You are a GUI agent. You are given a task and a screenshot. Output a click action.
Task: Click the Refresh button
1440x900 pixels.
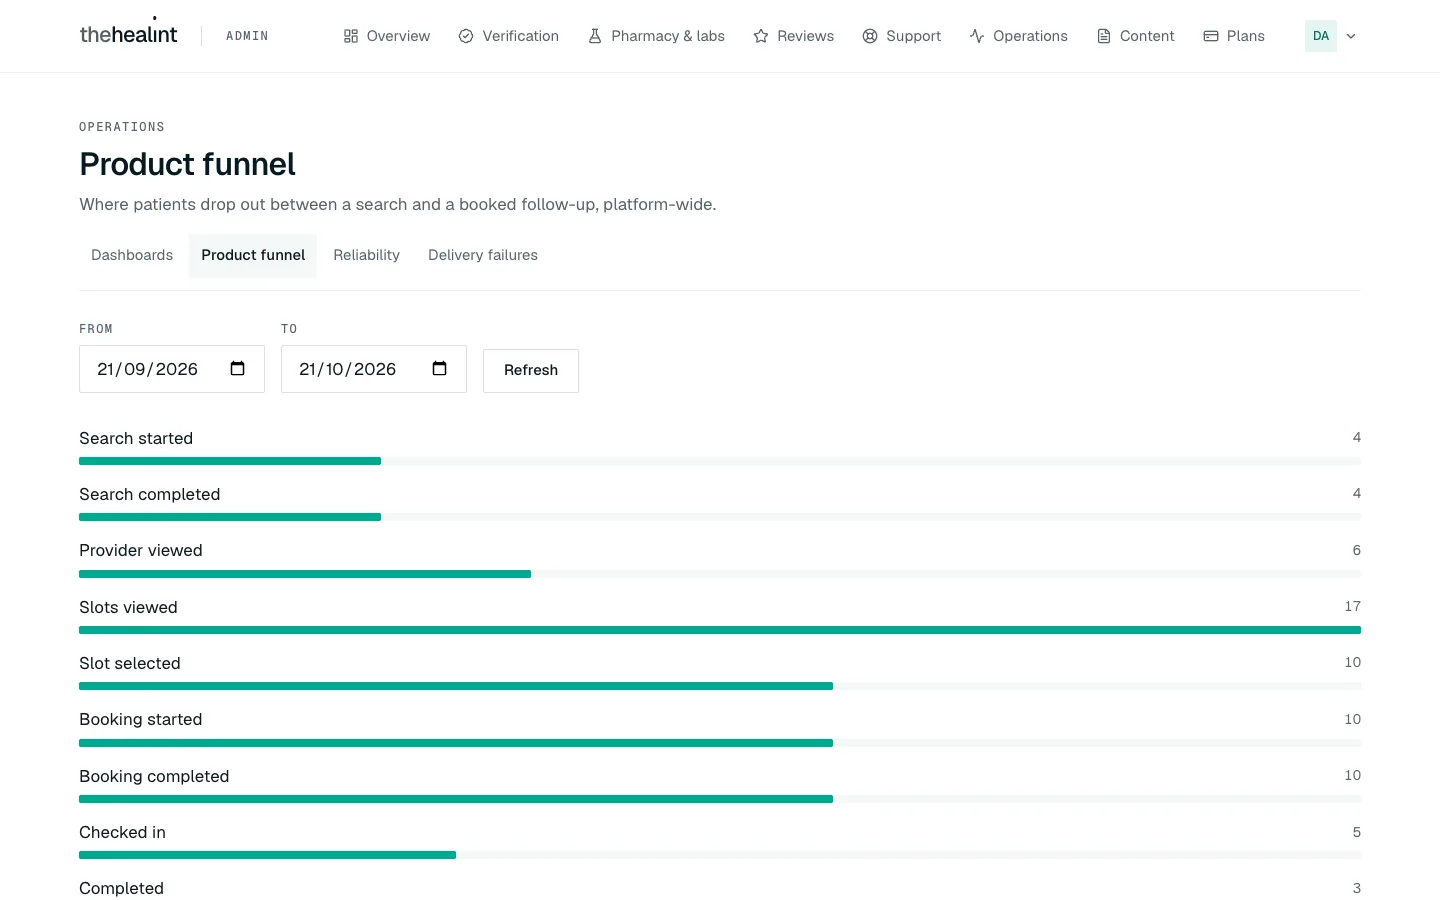pos(531,370)
